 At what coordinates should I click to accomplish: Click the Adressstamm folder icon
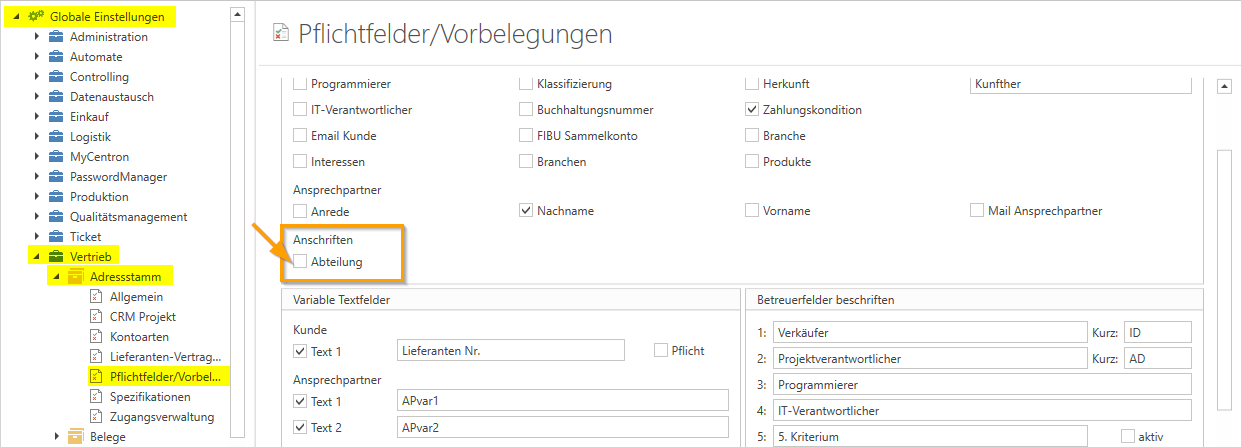[x=75, y=276]
